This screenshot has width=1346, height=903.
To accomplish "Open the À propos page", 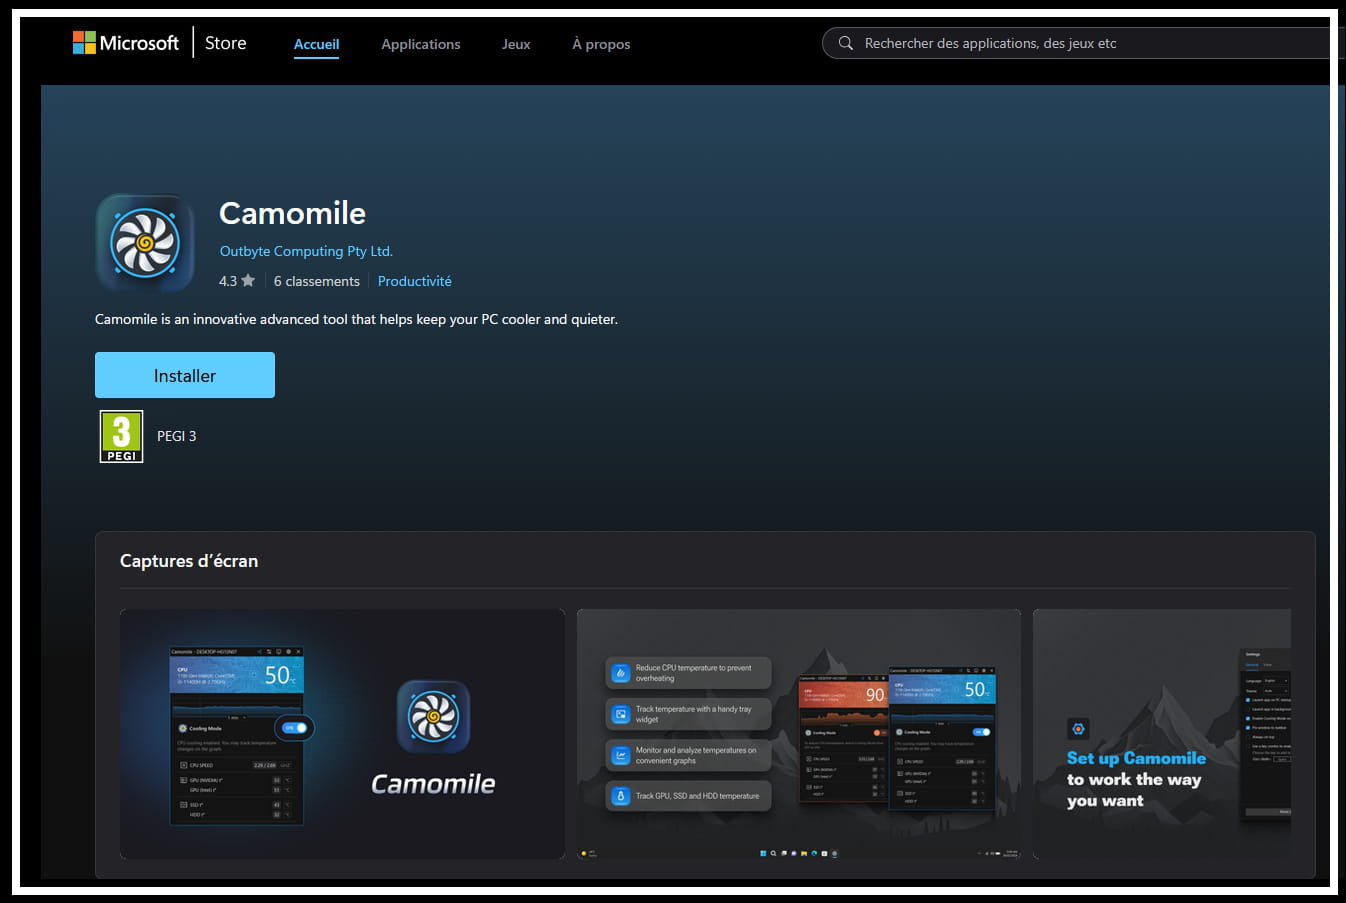I will (601, 44).
